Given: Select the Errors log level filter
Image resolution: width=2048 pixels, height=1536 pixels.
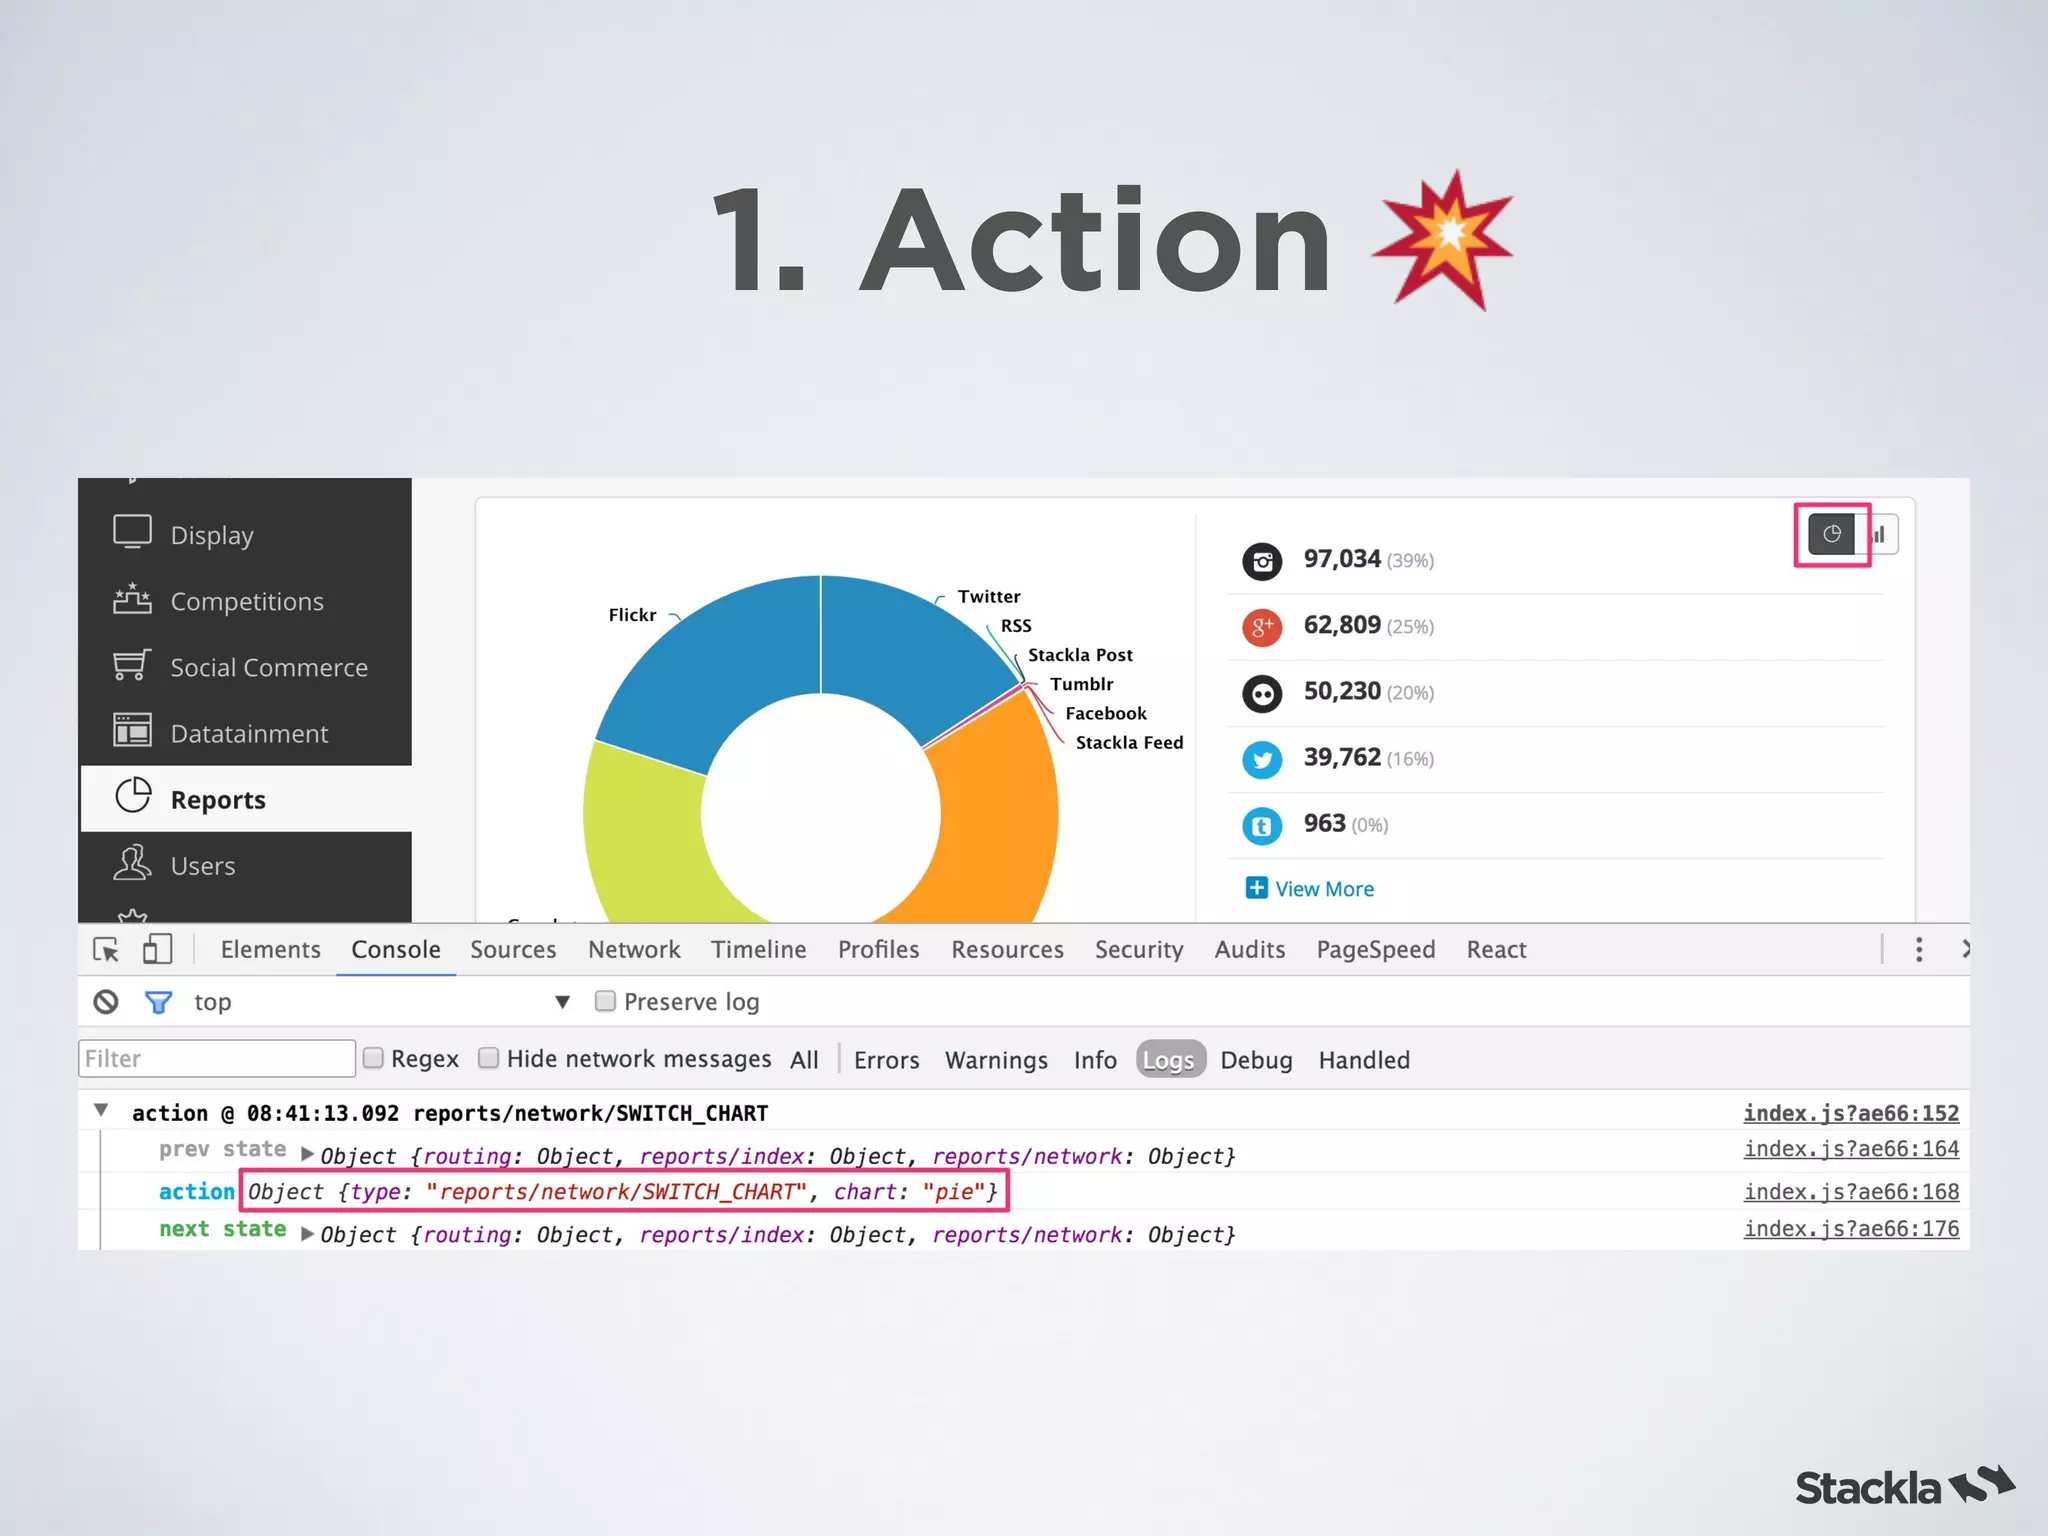Looking at the screenshot, I should tap(886, 1060).
